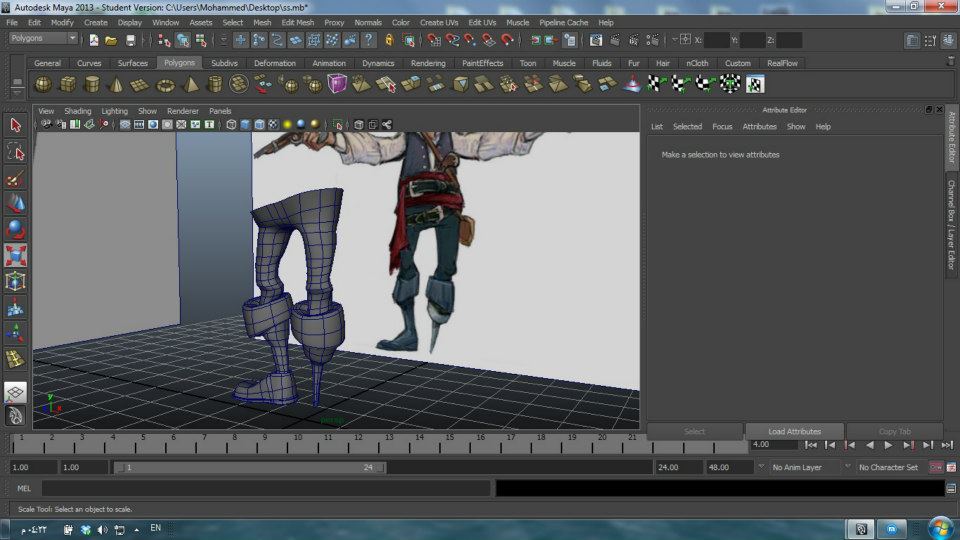Switch to the Animation shelf tab
This screenshot has width=960, height=540.
329,63
